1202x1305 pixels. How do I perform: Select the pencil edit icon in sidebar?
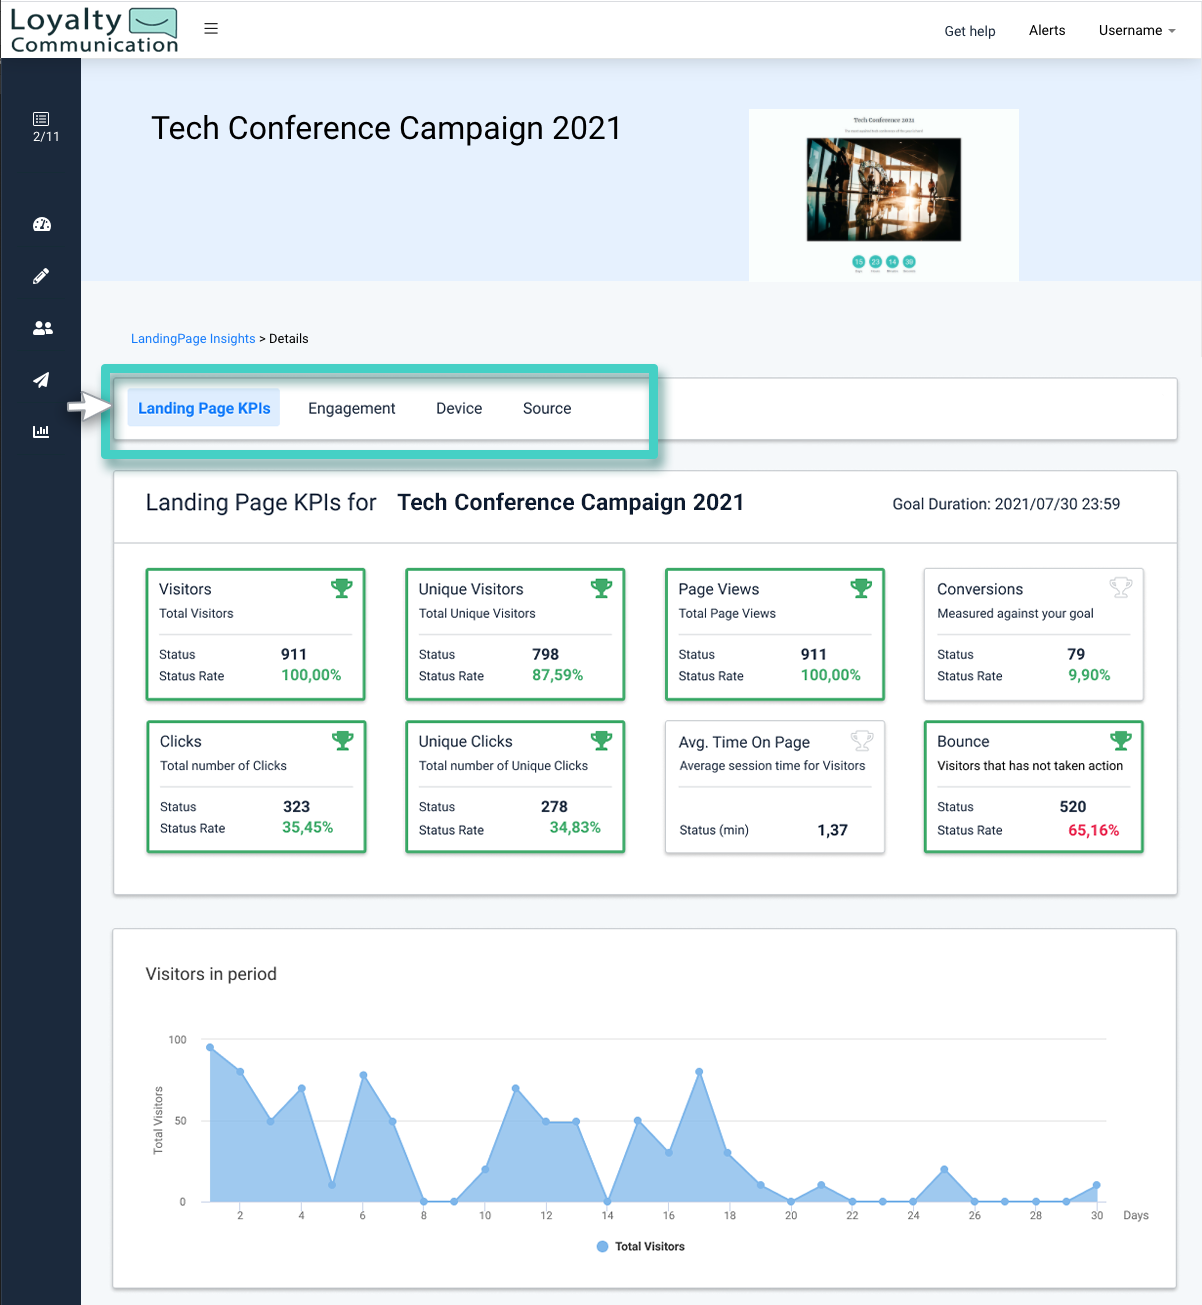tap(41, 276)
